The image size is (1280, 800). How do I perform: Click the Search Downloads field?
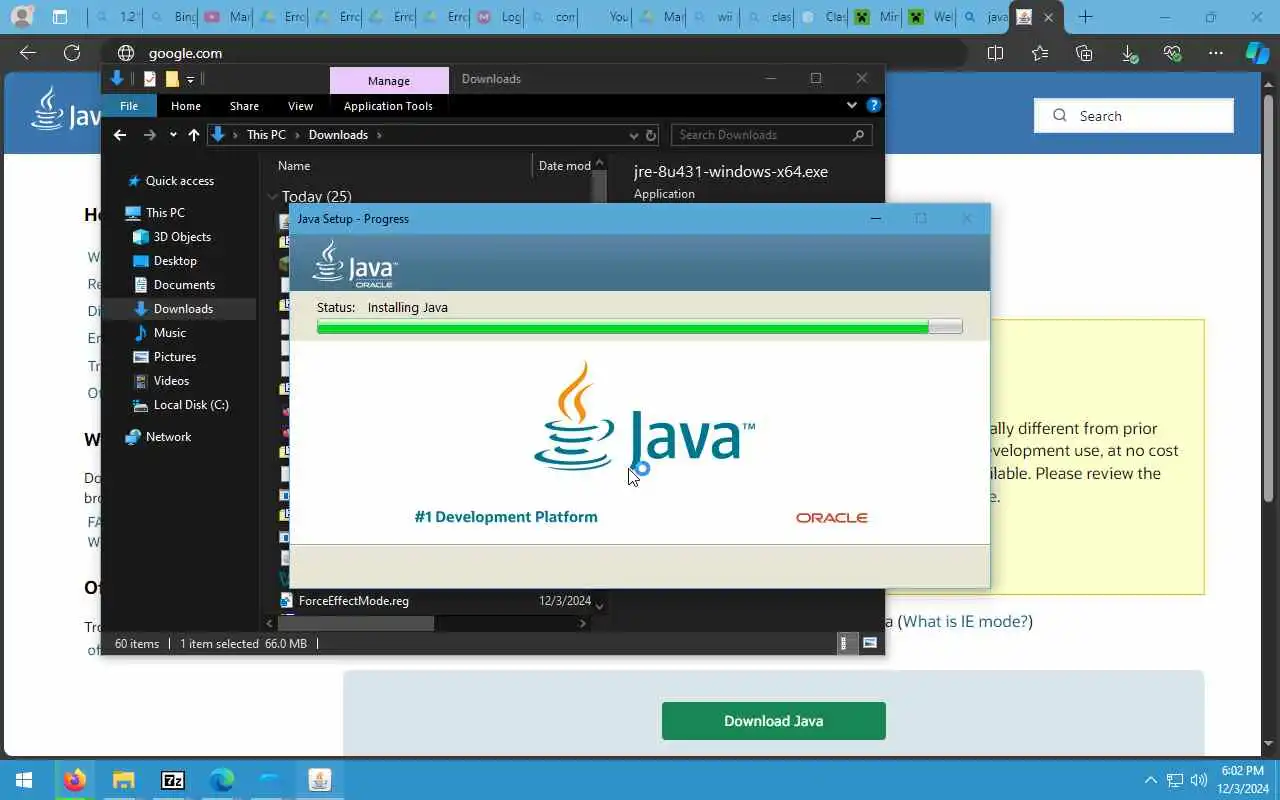click(770, 135)
